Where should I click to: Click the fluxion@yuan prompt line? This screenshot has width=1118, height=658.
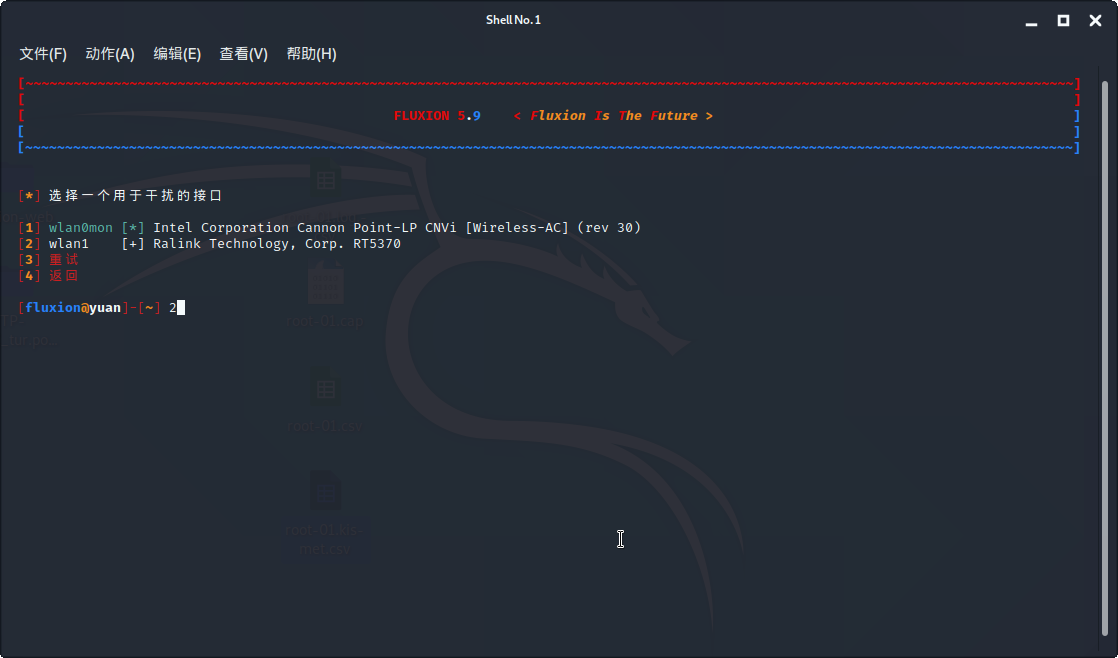click(x=101, y=308)
